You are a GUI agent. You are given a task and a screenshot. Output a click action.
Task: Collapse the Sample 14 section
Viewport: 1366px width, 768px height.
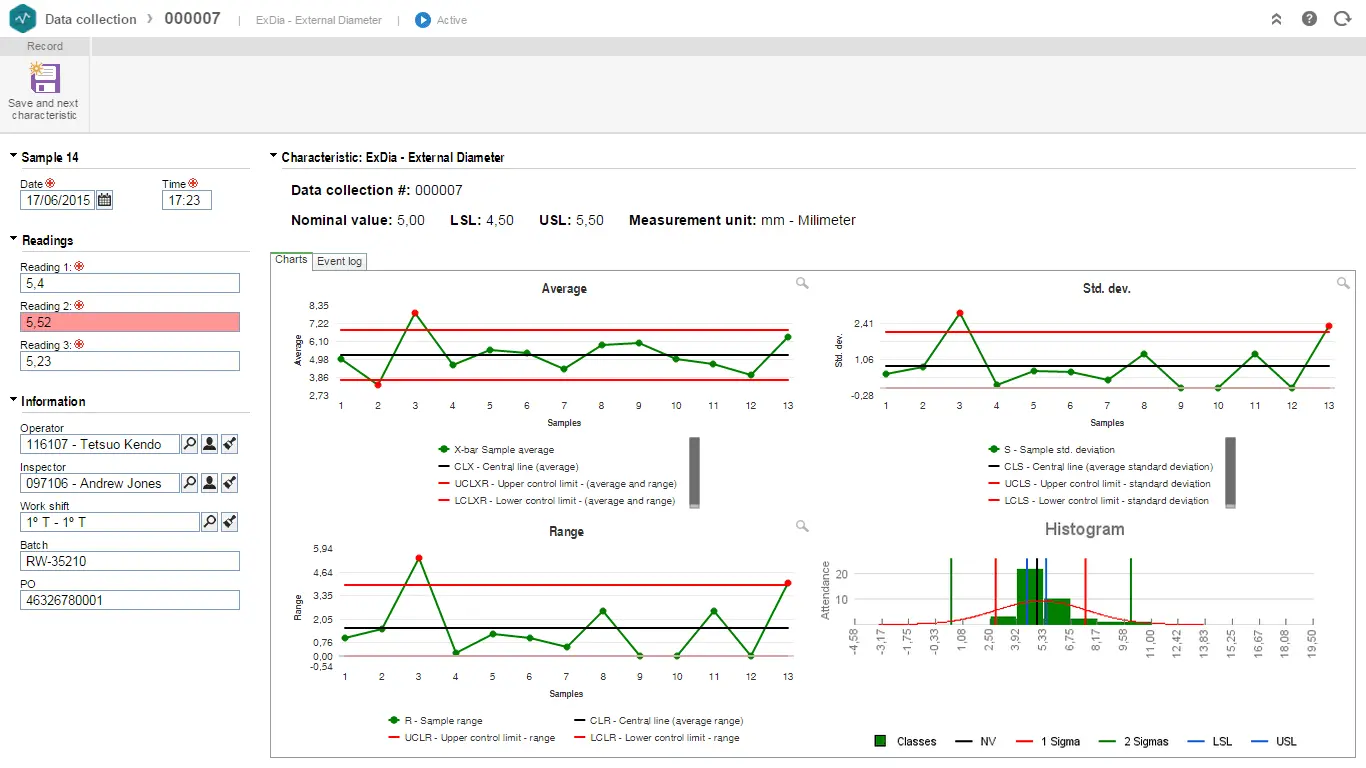coord(14,157)
